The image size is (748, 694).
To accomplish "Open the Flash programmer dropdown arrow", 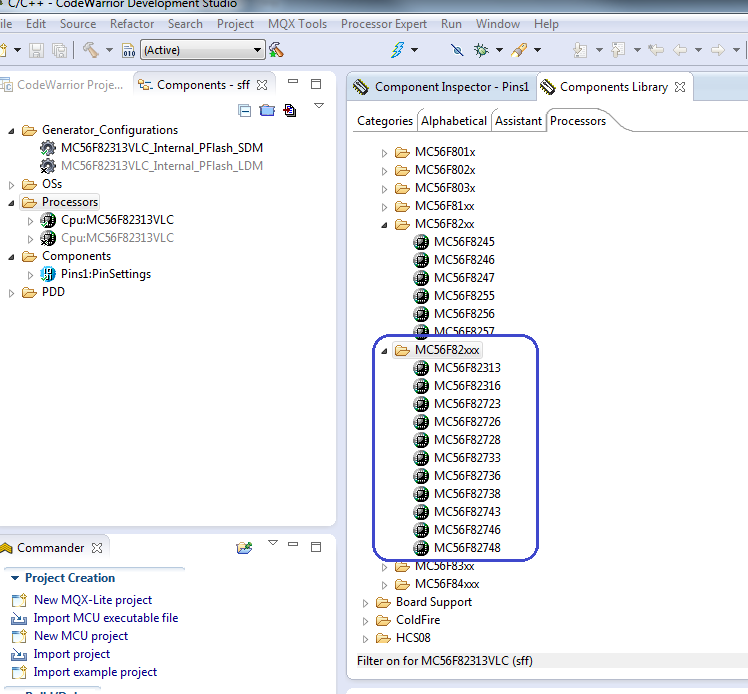I will click(415, 50).
